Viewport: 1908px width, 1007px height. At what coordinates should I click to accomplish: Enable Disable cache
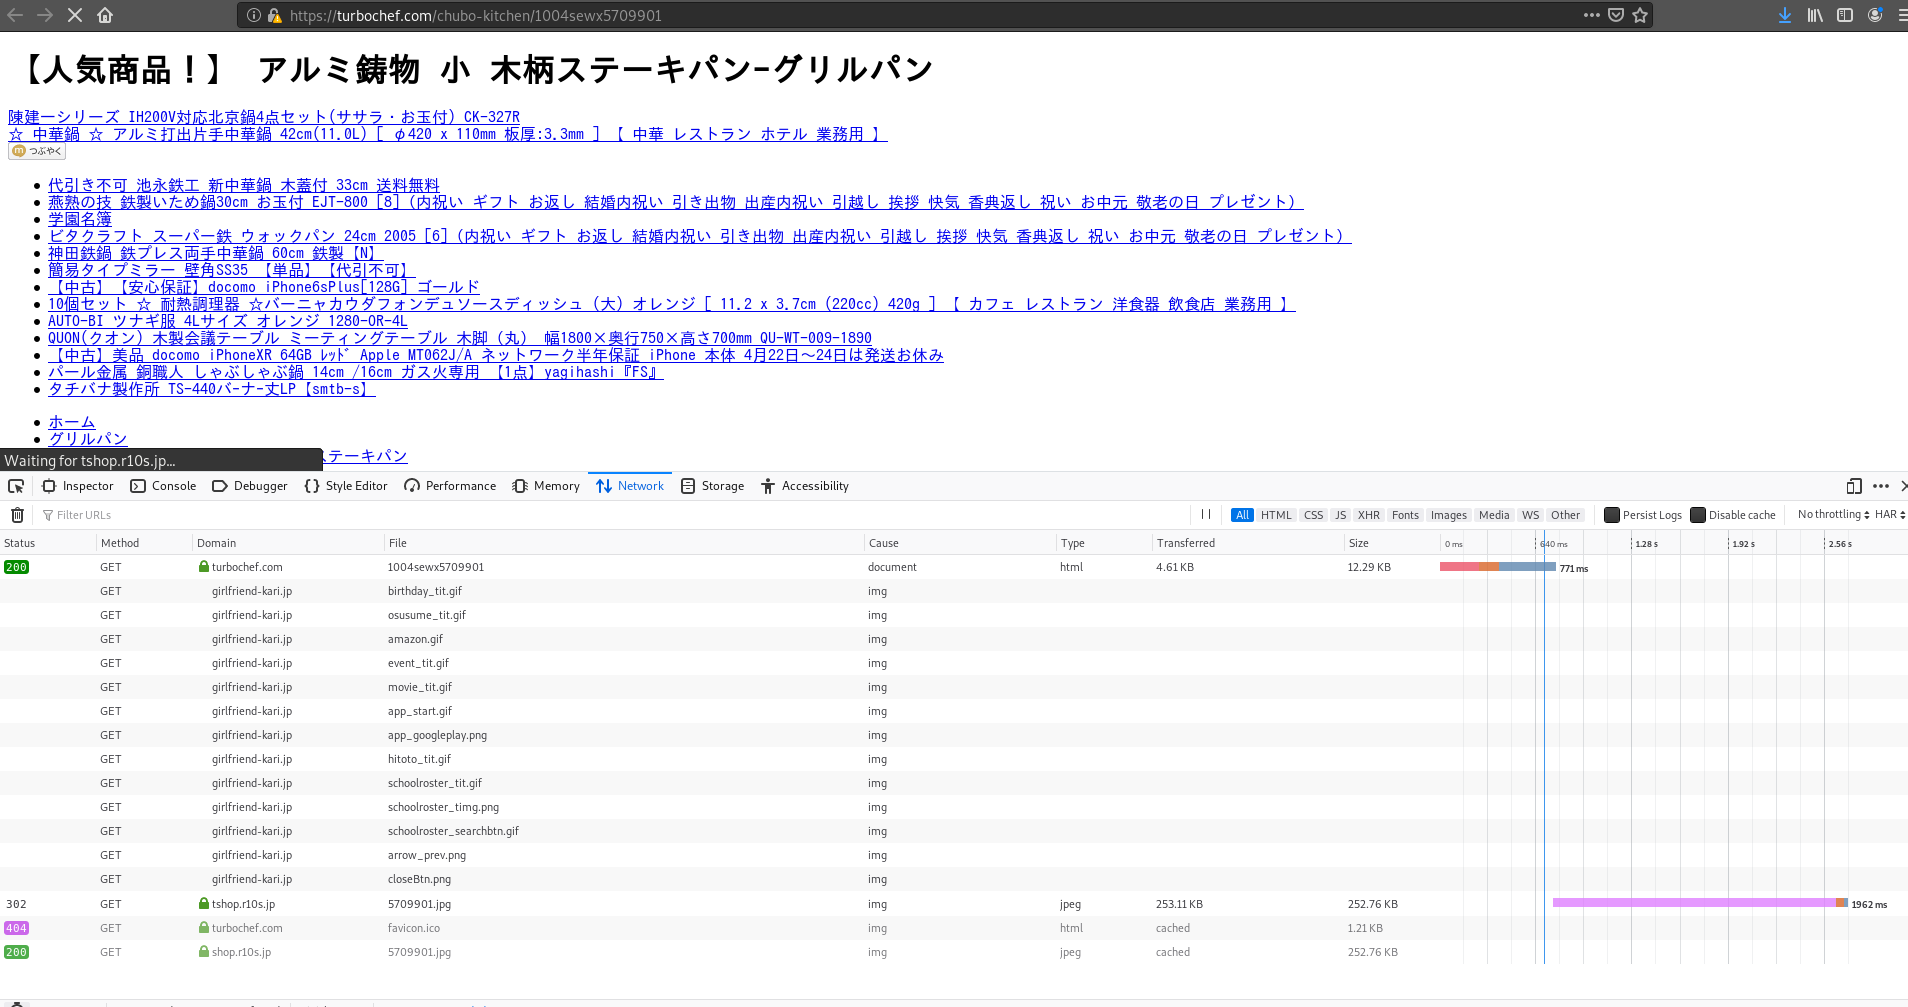(1698, 514)
